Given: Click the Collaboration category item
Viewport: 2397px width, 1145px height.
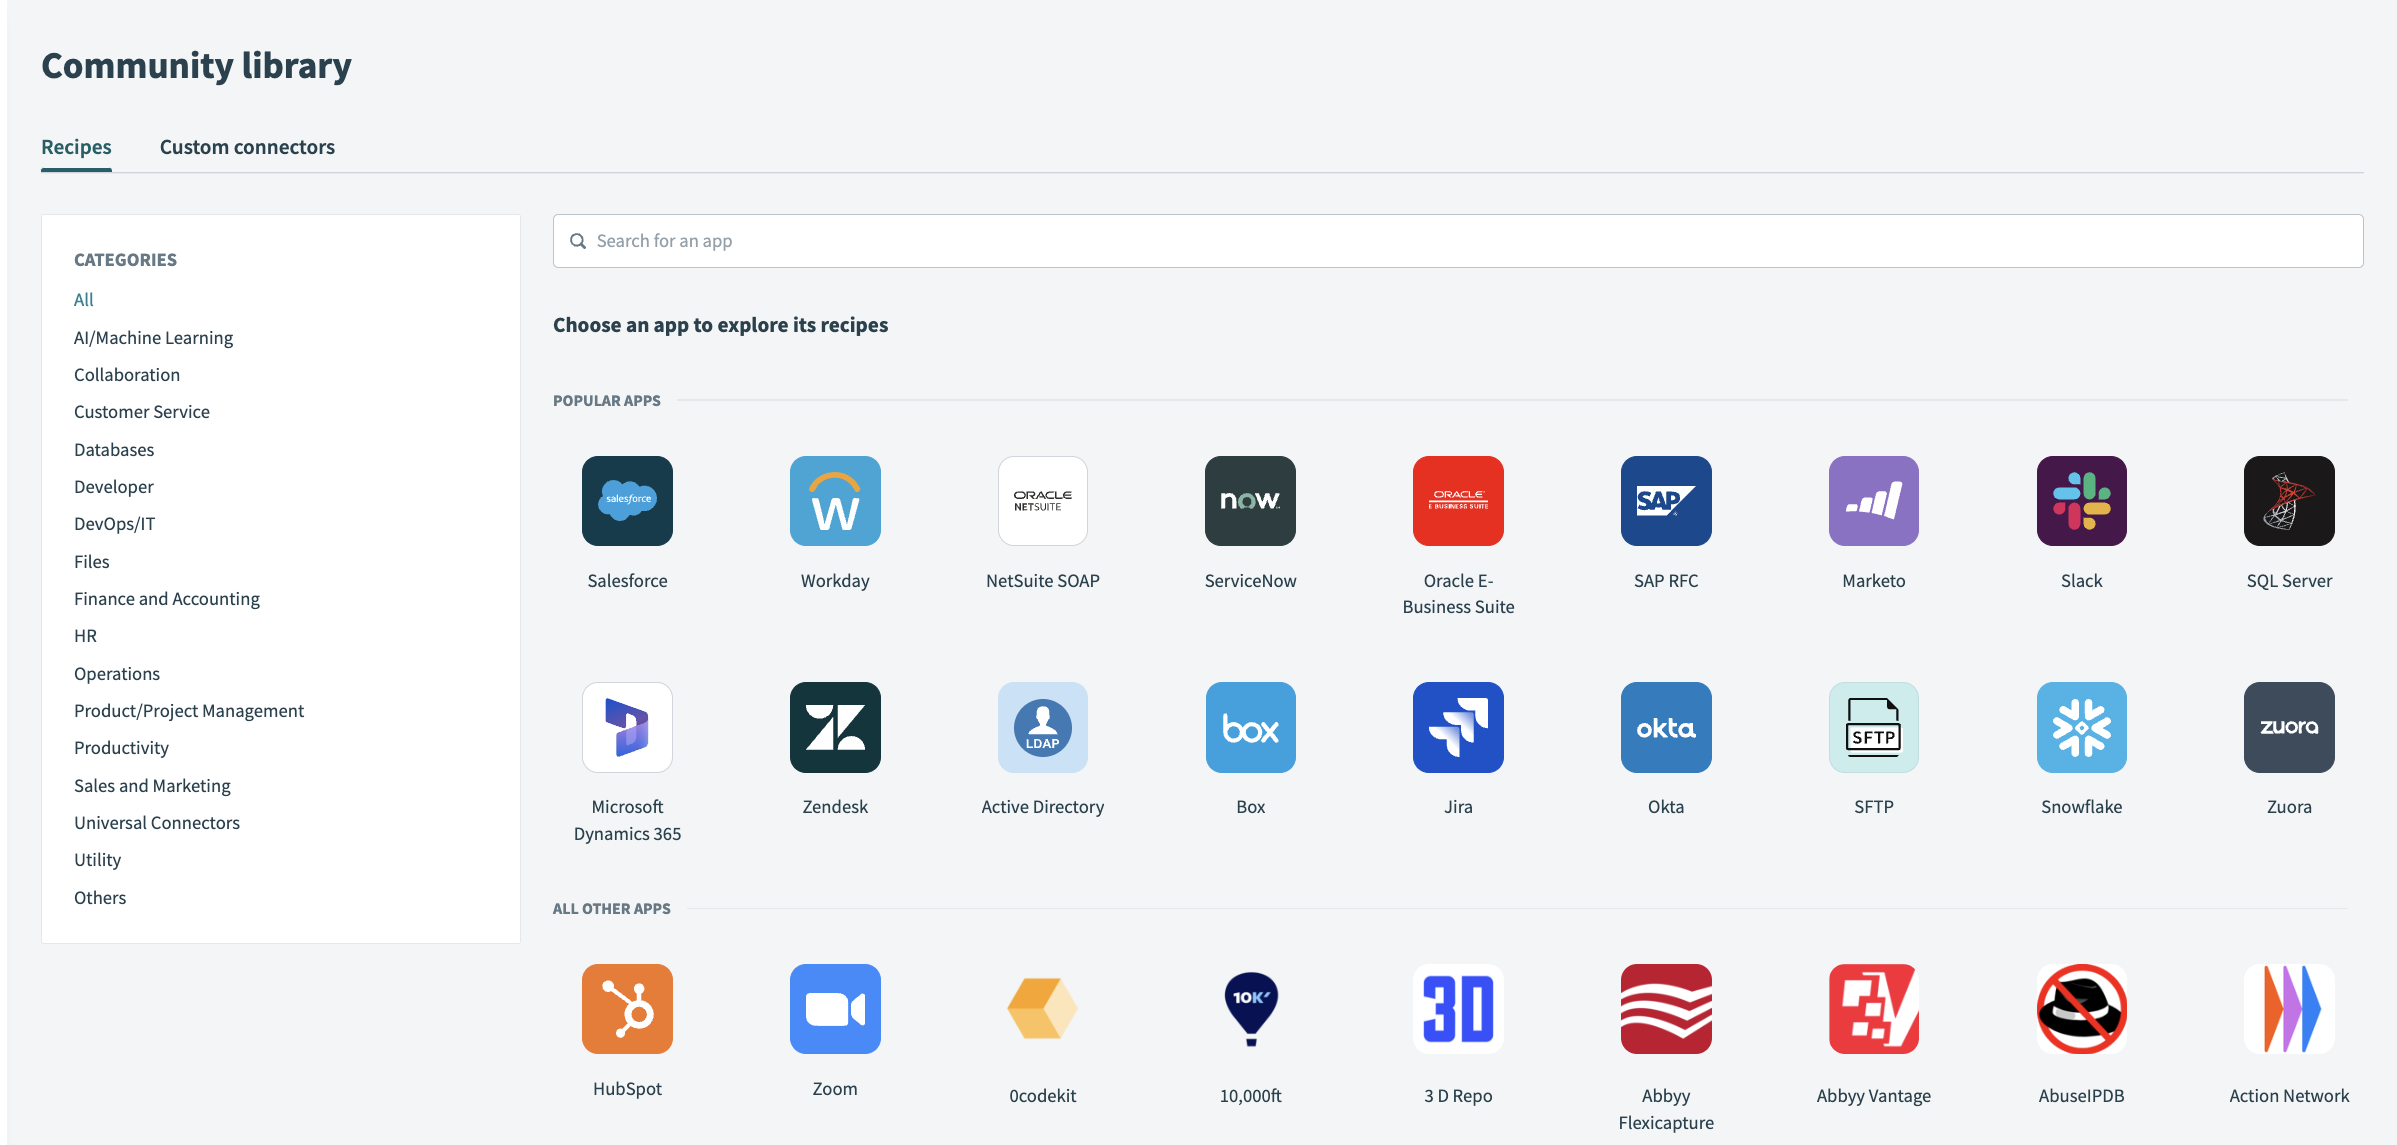Looking at the screenshot, I should (127, 373).
